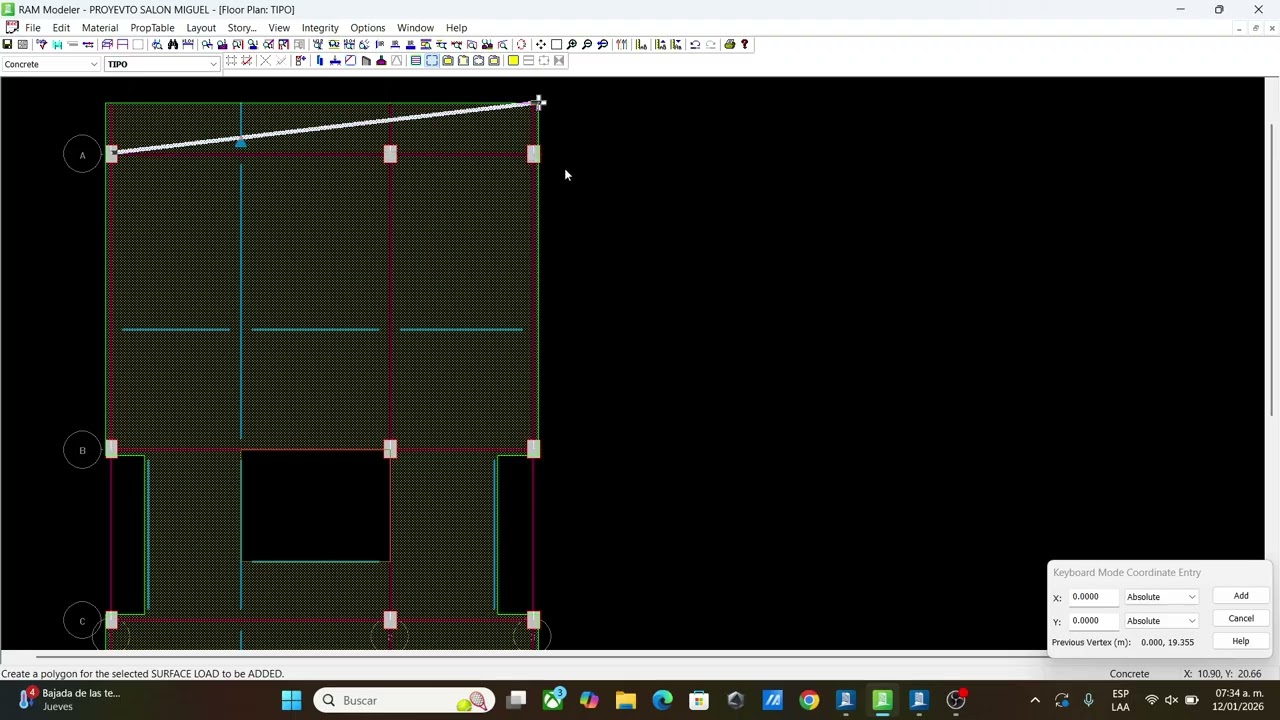The height and width of the screenshot is (720, 1280).
Task: Open the File menu
Action: 33,28
